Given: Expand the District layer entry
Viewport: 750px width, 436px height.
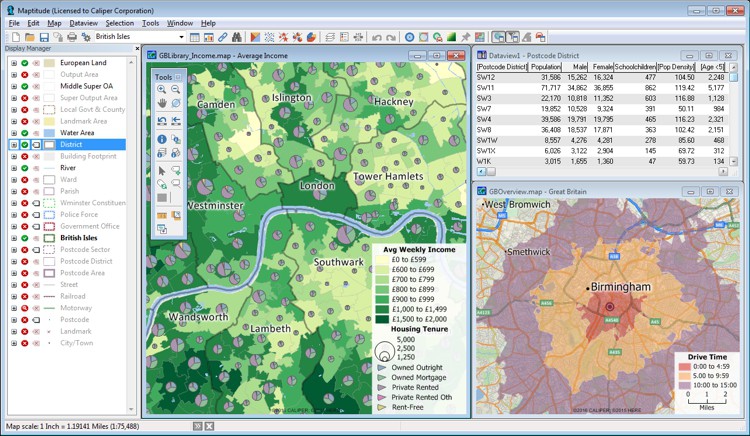Looking at the screenshot, I should 13,144.
